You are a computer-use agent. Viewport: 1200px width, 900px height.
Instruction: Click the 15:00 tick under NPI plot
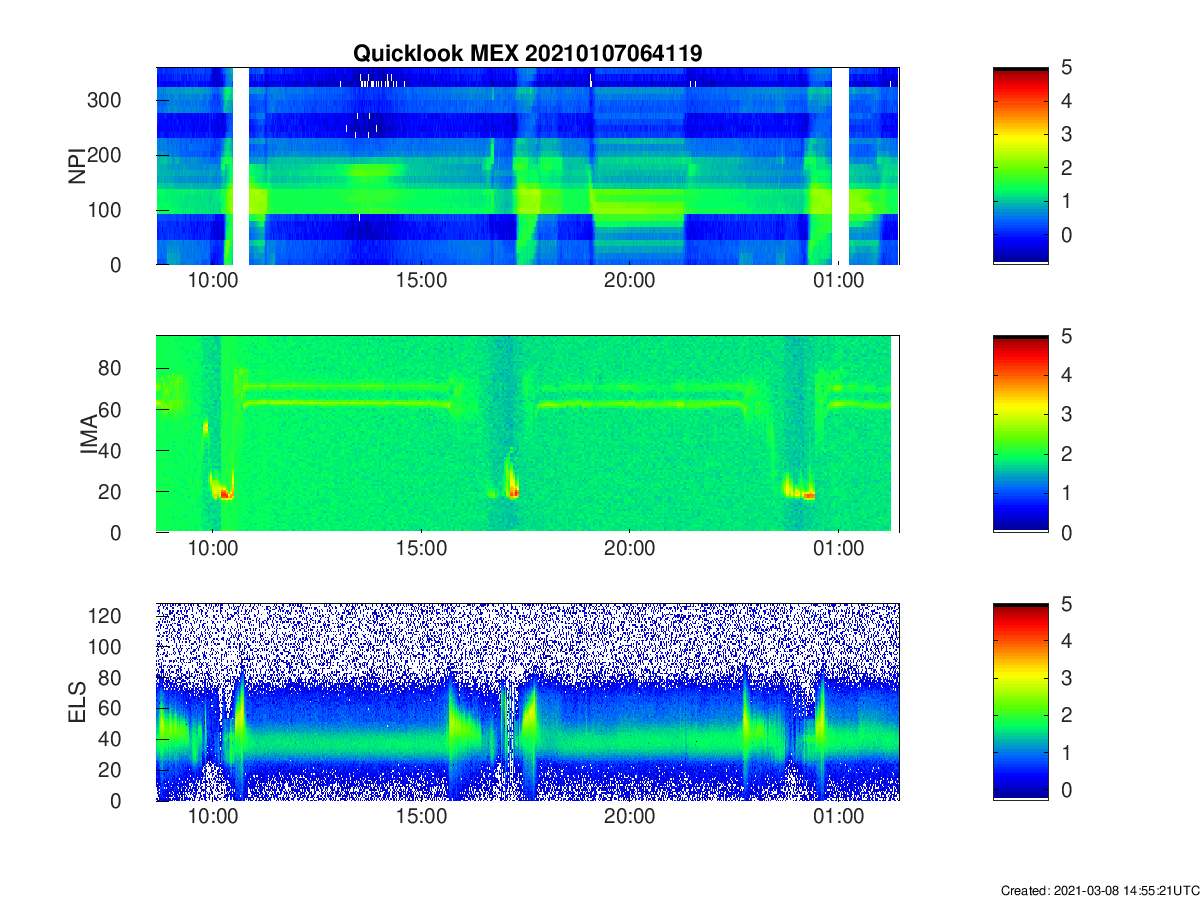click(x=422, y=281)
